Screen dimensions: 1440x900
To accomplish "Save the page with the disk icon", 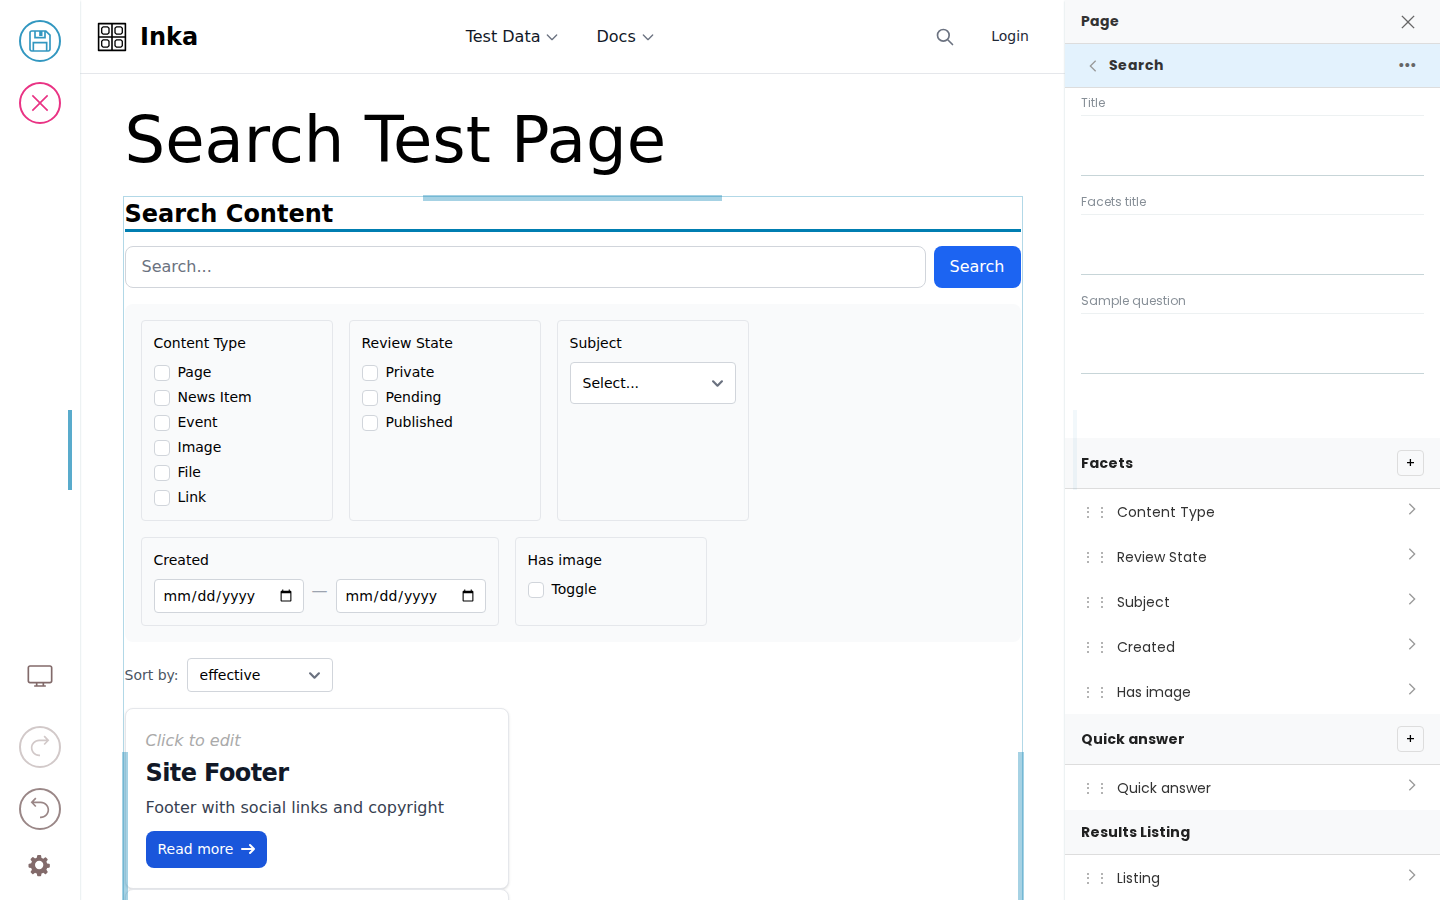I will pos(40,41).
